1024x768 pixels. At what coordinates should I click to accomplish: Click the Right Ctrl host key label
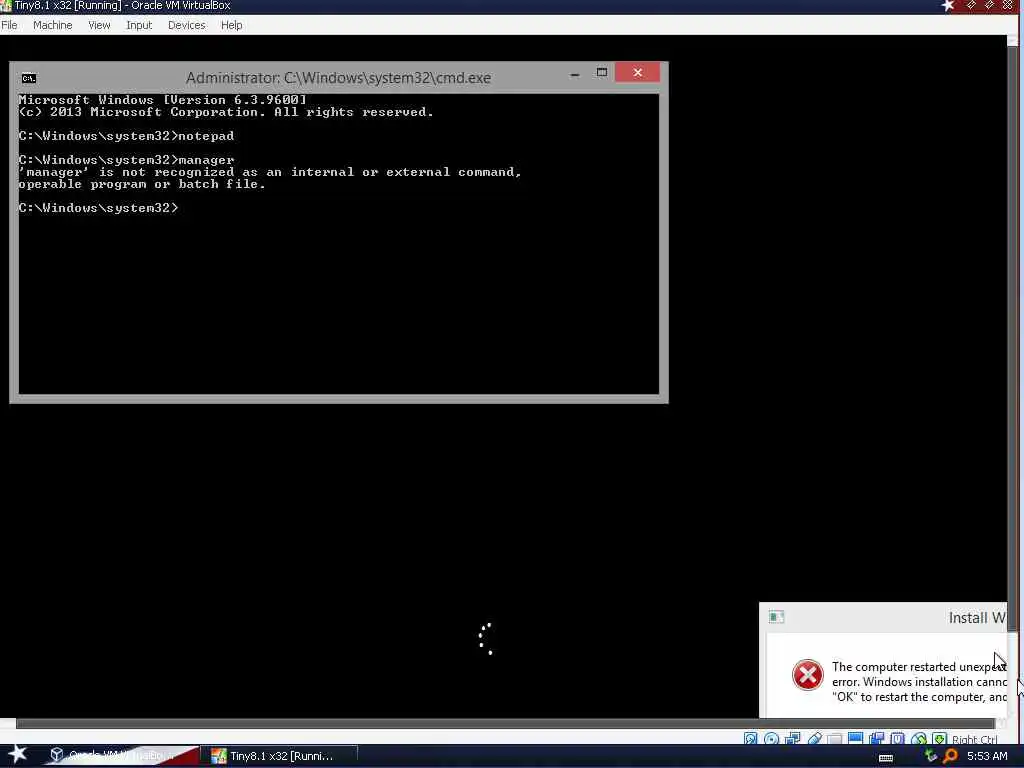tap(974, 739)
